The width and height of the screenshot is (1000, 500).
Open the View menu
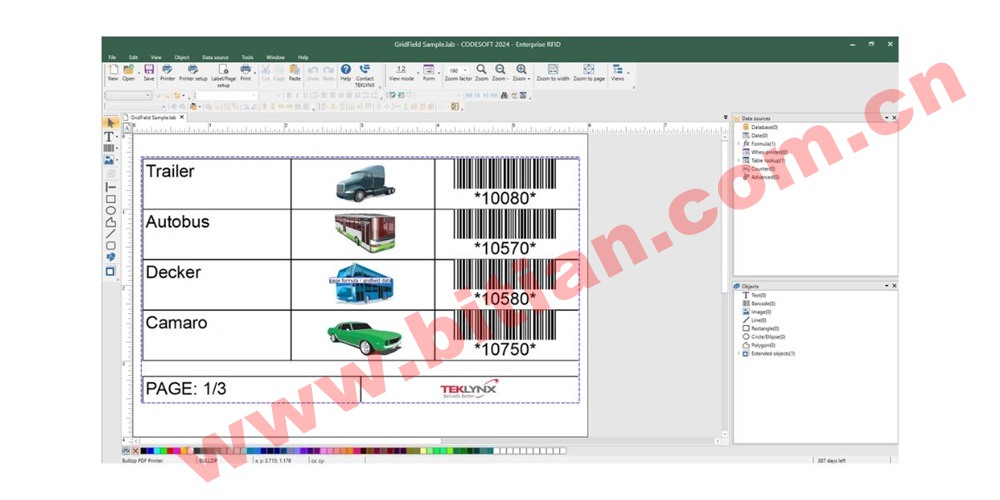coord(156,57)
